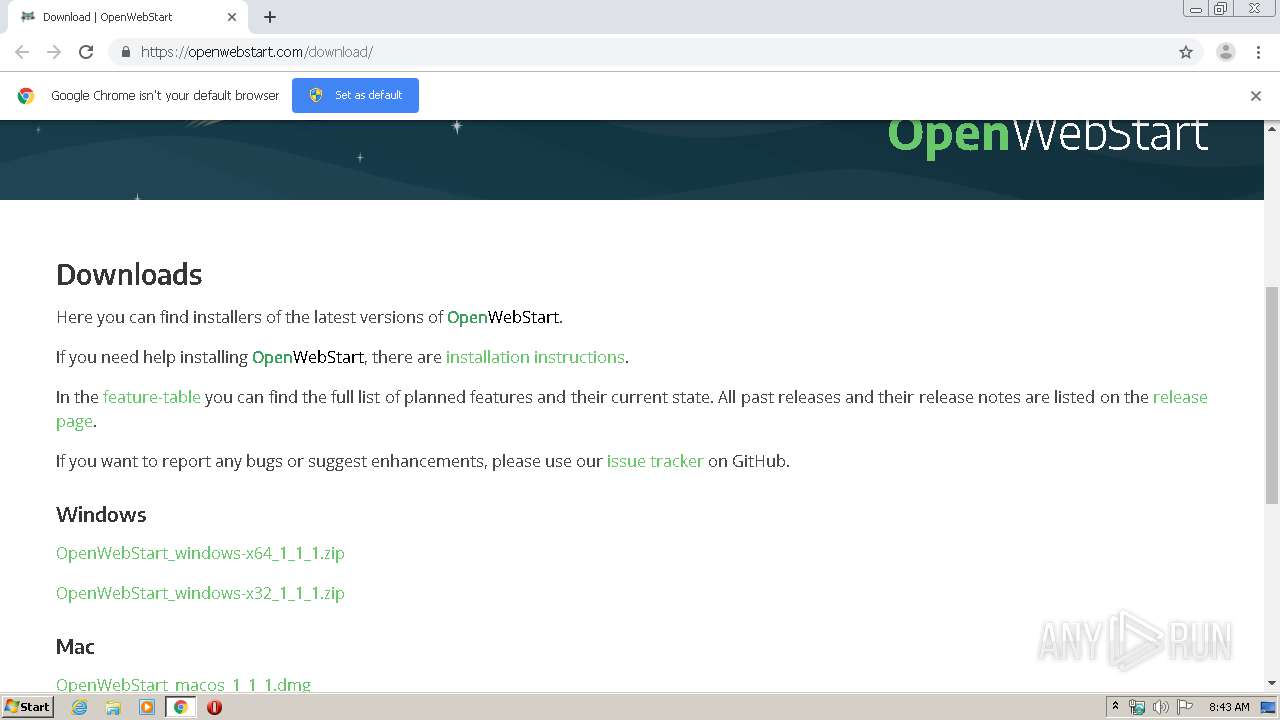Set Chrome as default browser
This screenshot has width=1280, height=720.
[x=355, y=95]
